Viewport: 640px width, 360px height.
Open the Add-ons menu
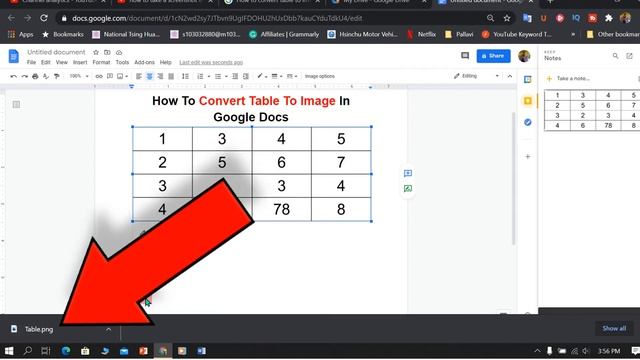(x=144, y=62)
